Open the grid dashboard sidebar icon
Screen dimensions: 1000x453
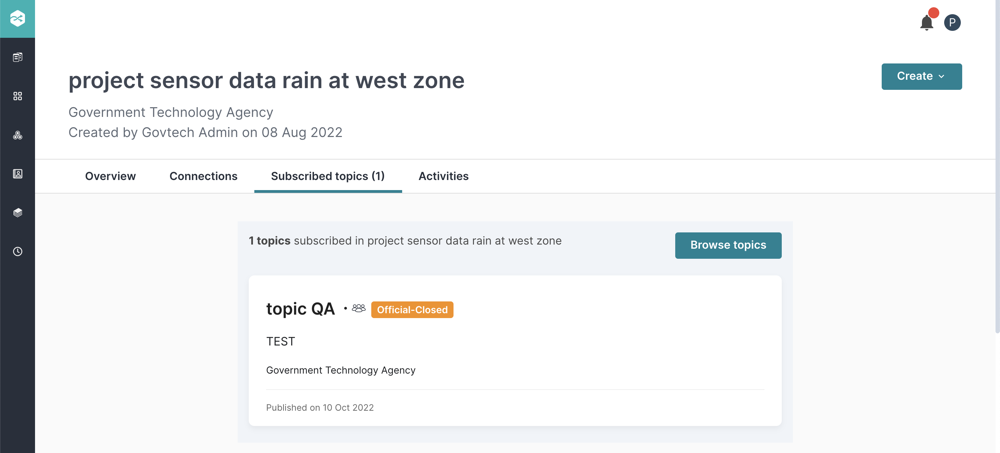pos(18,96)
